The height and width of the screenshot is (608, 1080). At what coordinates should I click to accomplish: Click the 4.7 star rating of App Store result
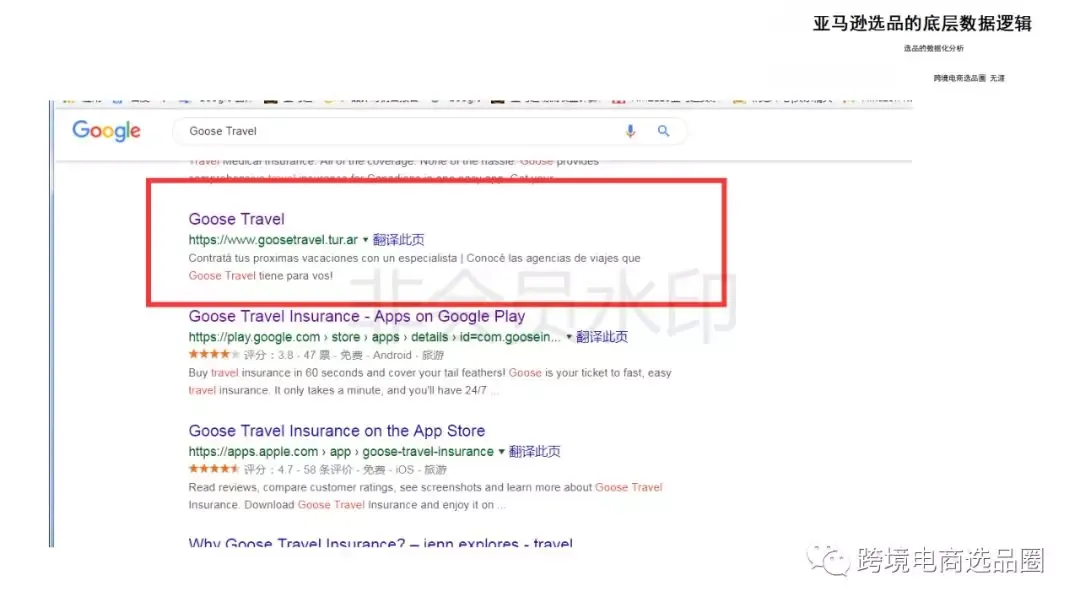click(x=214, y=469)
